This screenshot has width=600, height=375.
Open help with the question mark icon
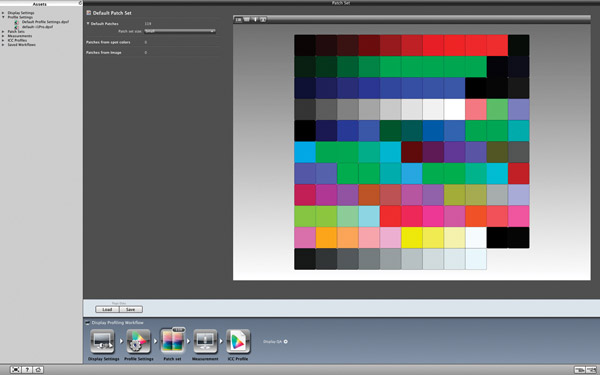(x=27, y=370)
